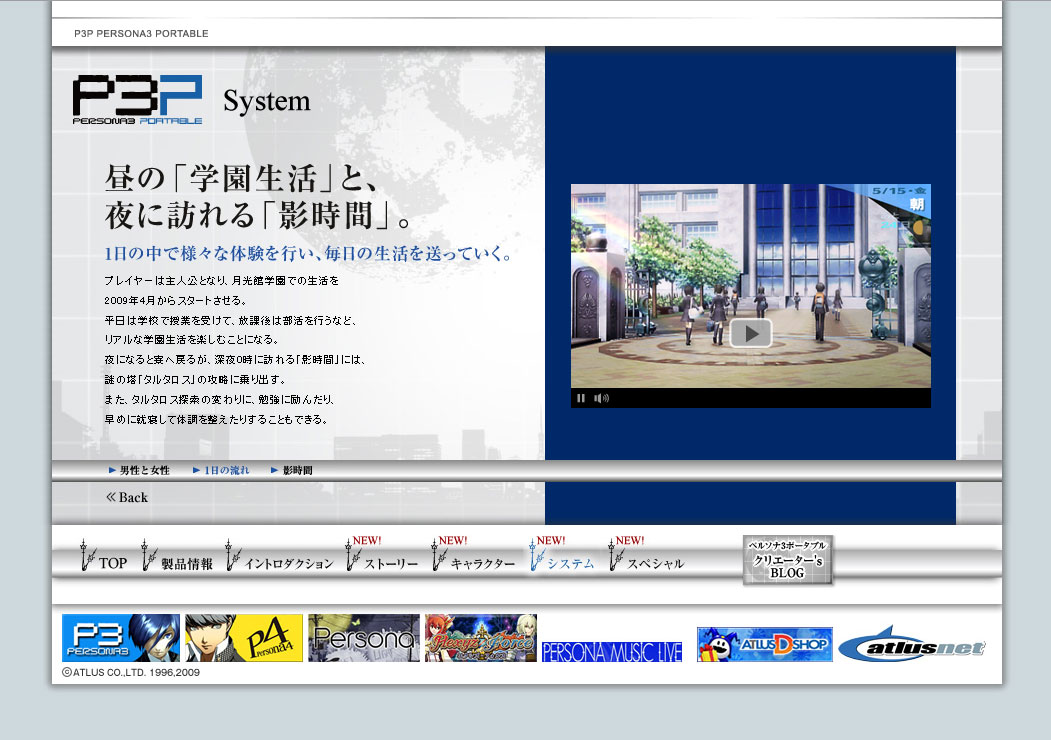Open the P4 Persona4 banner

pyautogui.click(x=244, y=638)
